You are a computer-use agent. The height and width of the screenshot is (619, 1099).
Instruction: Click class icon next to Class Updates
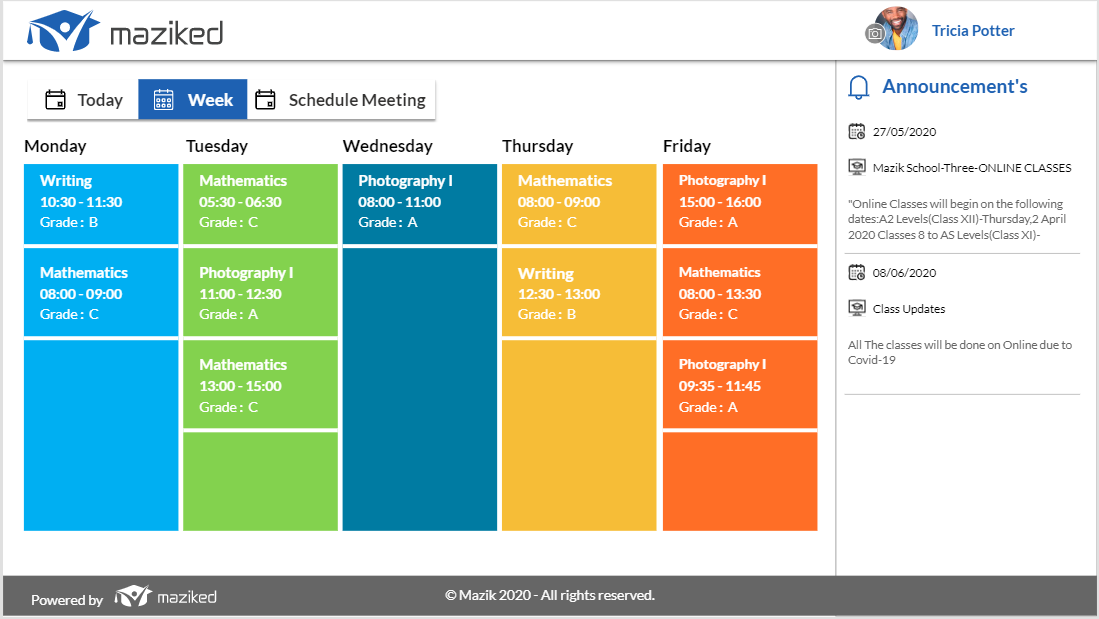point(856,308)
